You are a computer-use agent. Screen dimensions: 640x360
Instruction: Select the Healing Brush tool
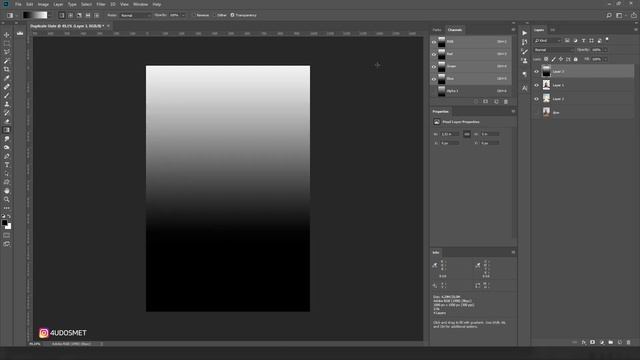point(7,87)
